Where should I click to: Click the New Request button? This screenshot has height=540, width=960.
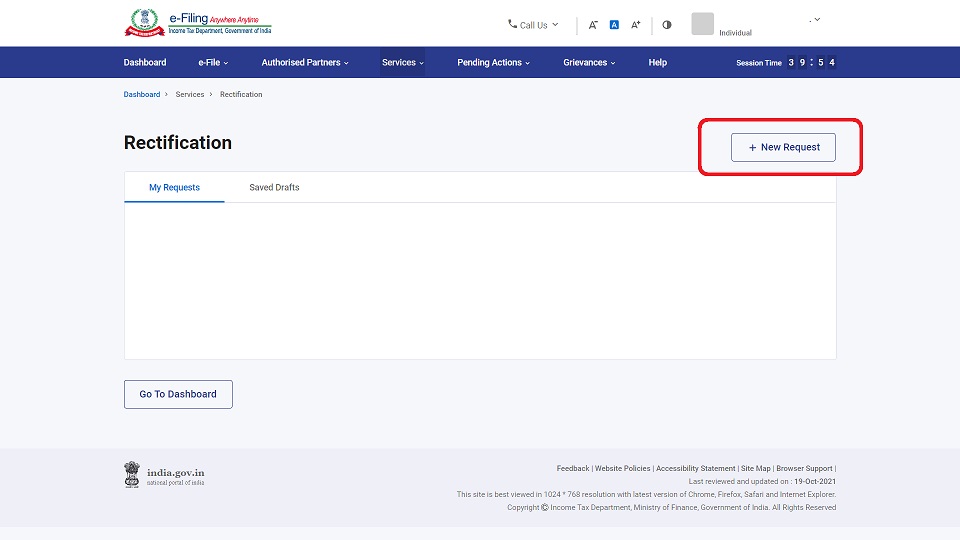click(783, 147)
